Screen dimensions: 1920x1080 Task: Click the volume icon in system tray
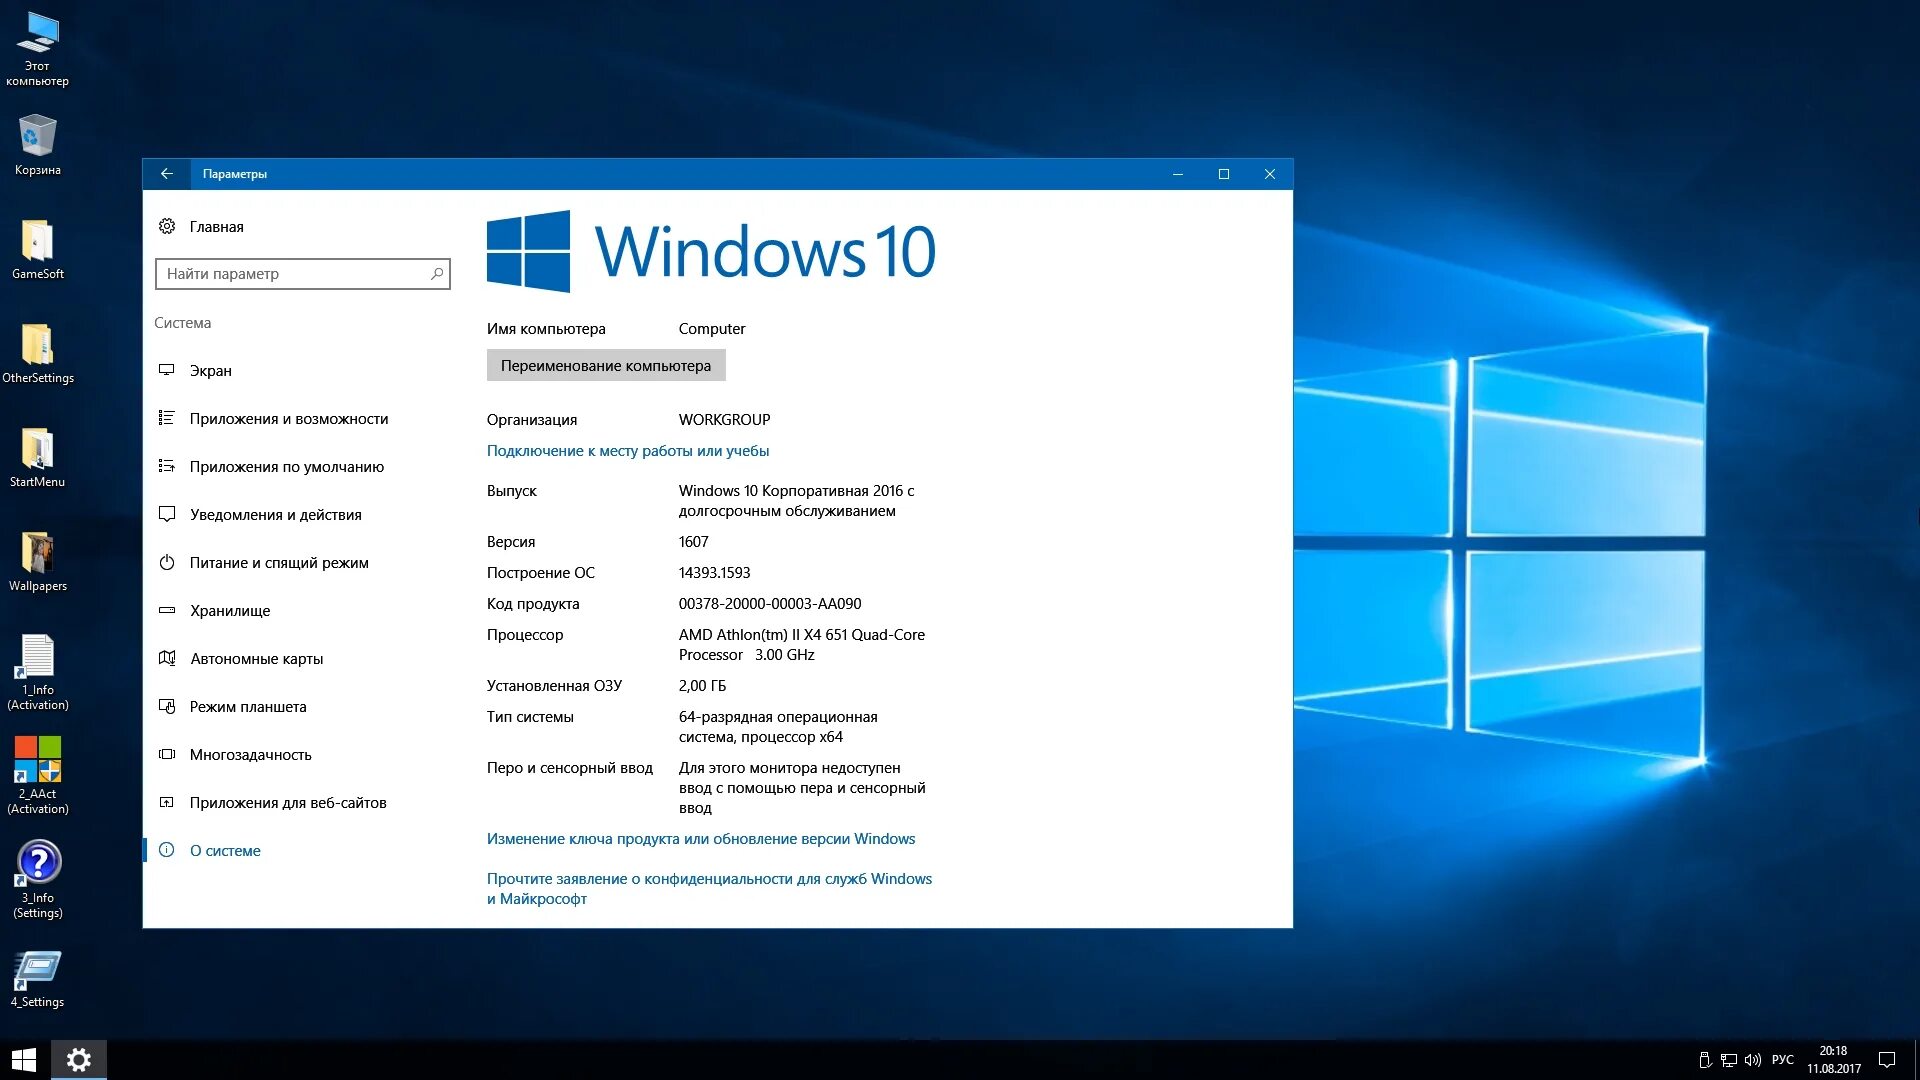[x=1752, y=1060]
